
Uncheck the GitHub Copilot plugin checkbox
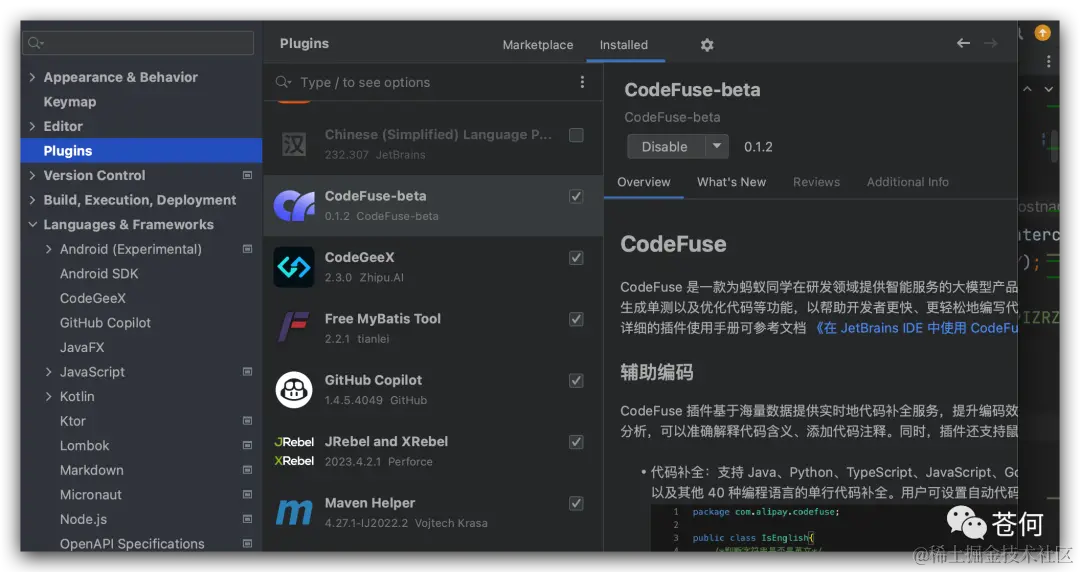click(x=577, y=380)
